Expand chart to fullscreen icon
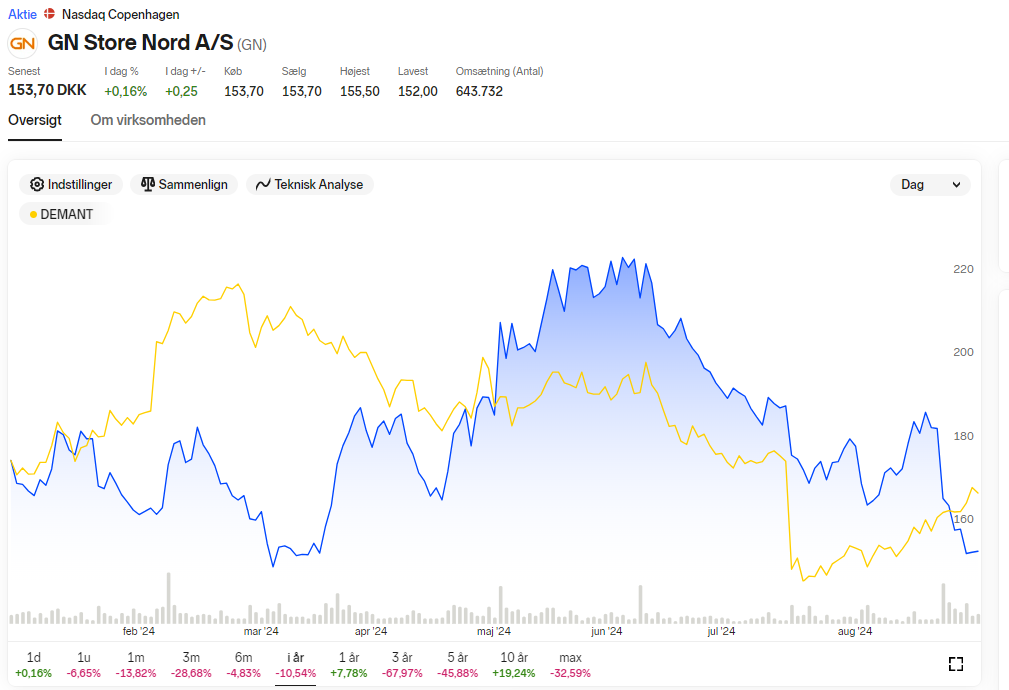Viewport: 1009px width, 690px height. pos(956,664)
